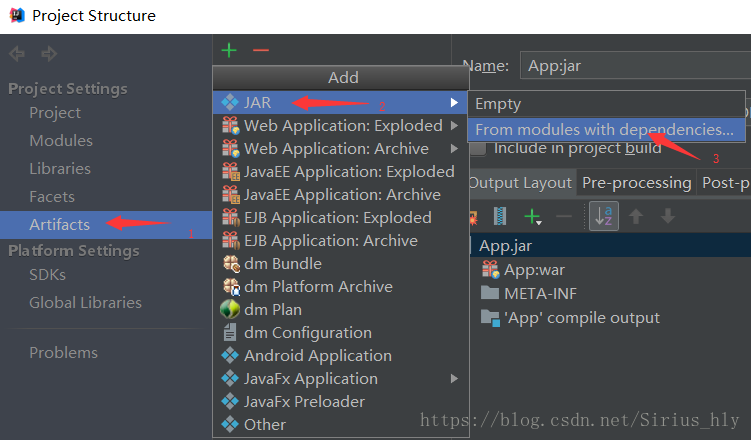Image resolution: width=751 pixels, height=440 pixels.
Task: Switch to the Post-processing tab
Action: pos(725,182)
